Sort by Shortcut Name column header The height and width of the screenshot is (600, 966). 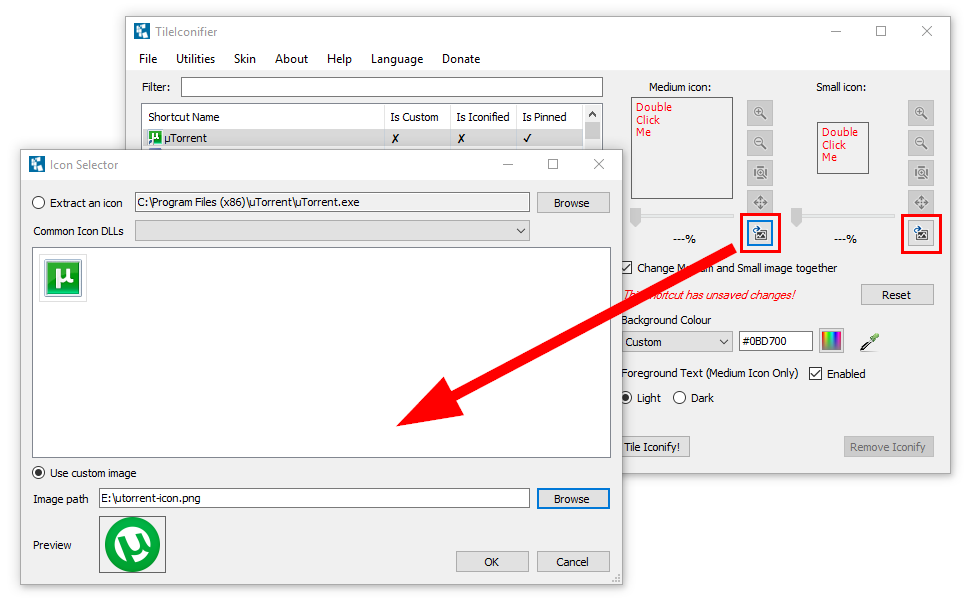[x=263, y=117]
